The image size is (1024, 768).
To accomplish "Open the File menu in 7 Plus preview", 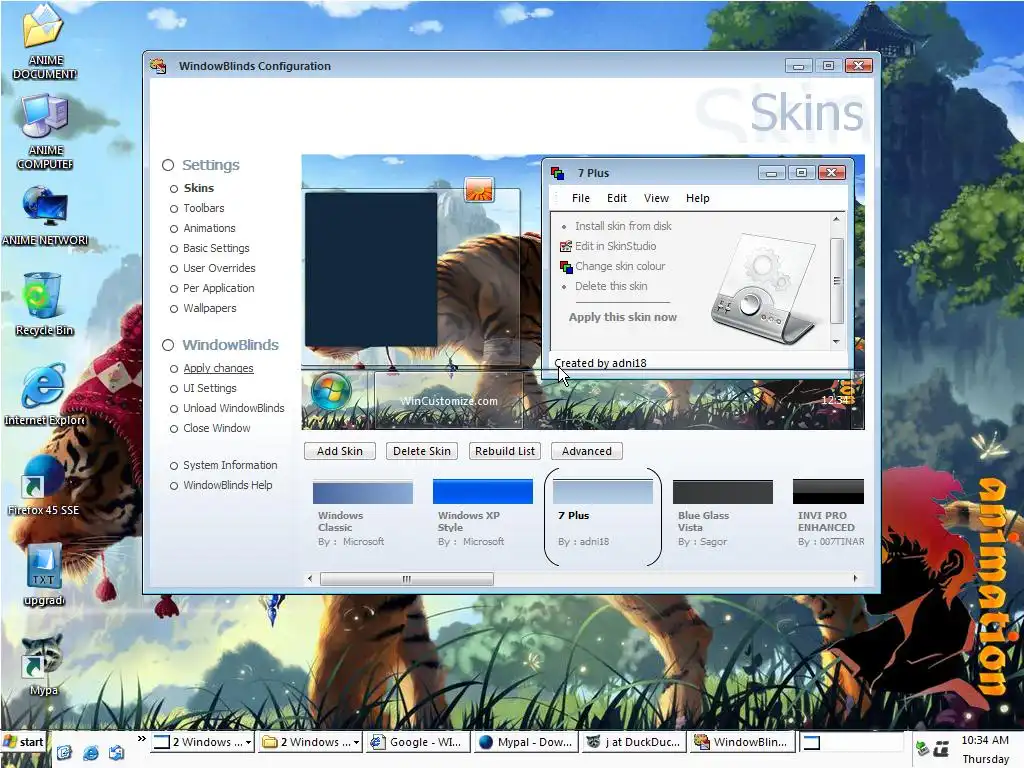I will coord(581,199).
